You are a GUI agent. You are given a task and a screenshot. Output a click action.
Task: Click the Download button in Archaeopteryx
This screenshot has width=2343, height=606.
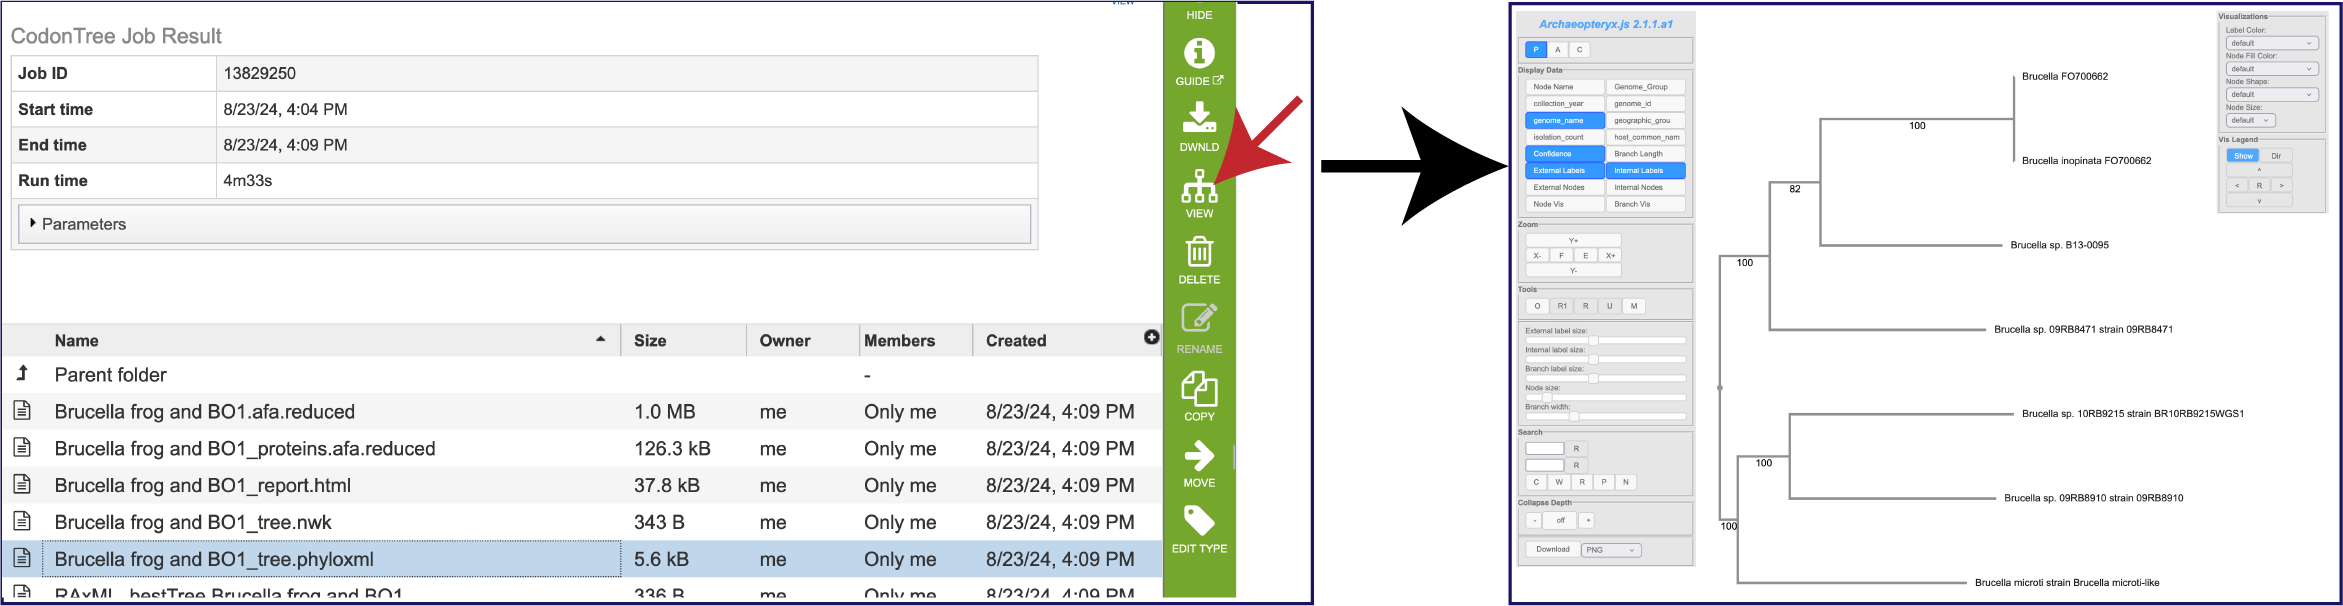pos(1552,549)
